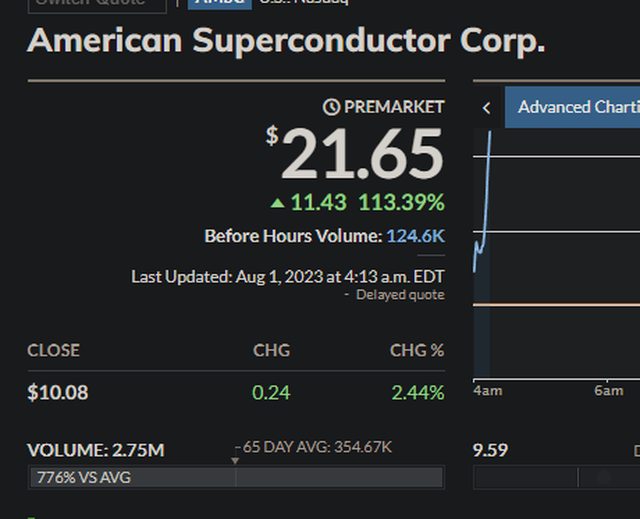The height and width of the screenshot is (519, 640).
Task: Click the 65 day average marker triangle
Action: (x=236, y=460)
